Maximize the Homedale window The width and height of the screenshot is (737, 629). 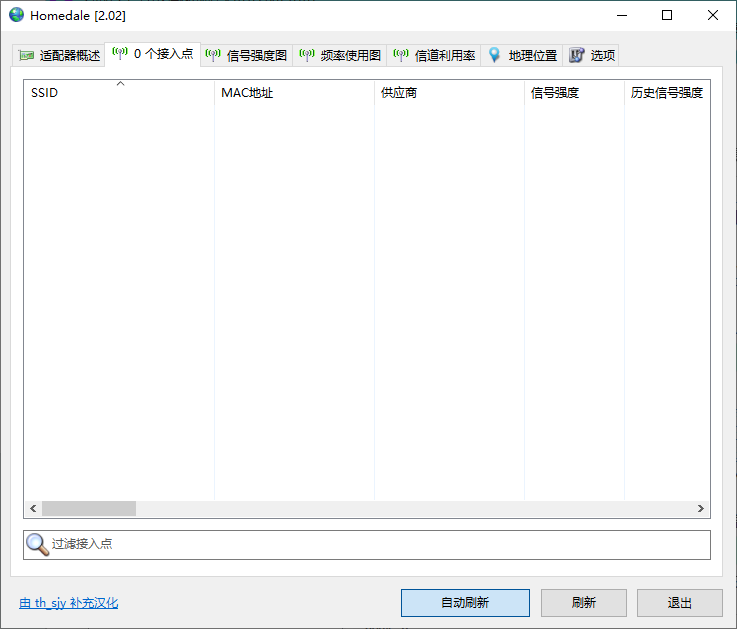(x=667, y=16)
